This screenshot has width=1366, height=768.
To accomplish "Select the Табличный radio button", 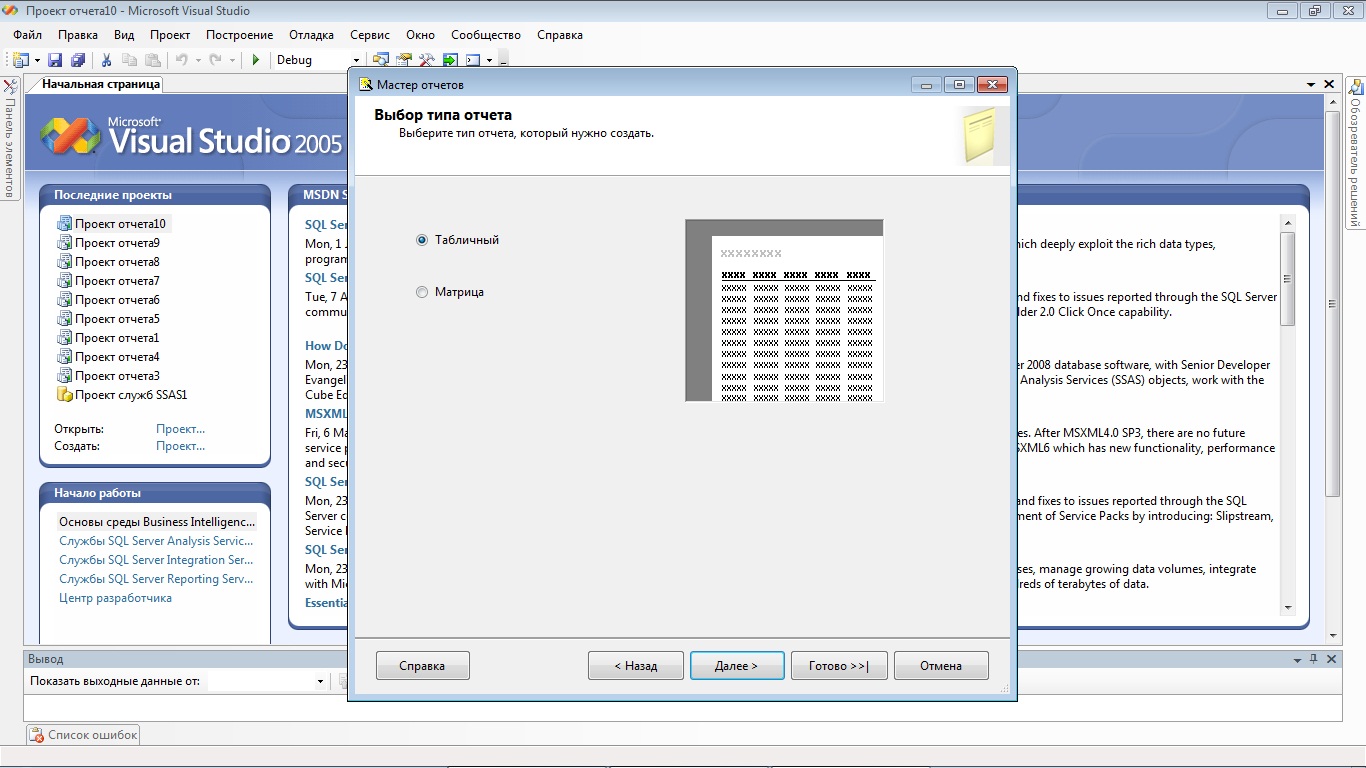I will (x=422, y=240).
